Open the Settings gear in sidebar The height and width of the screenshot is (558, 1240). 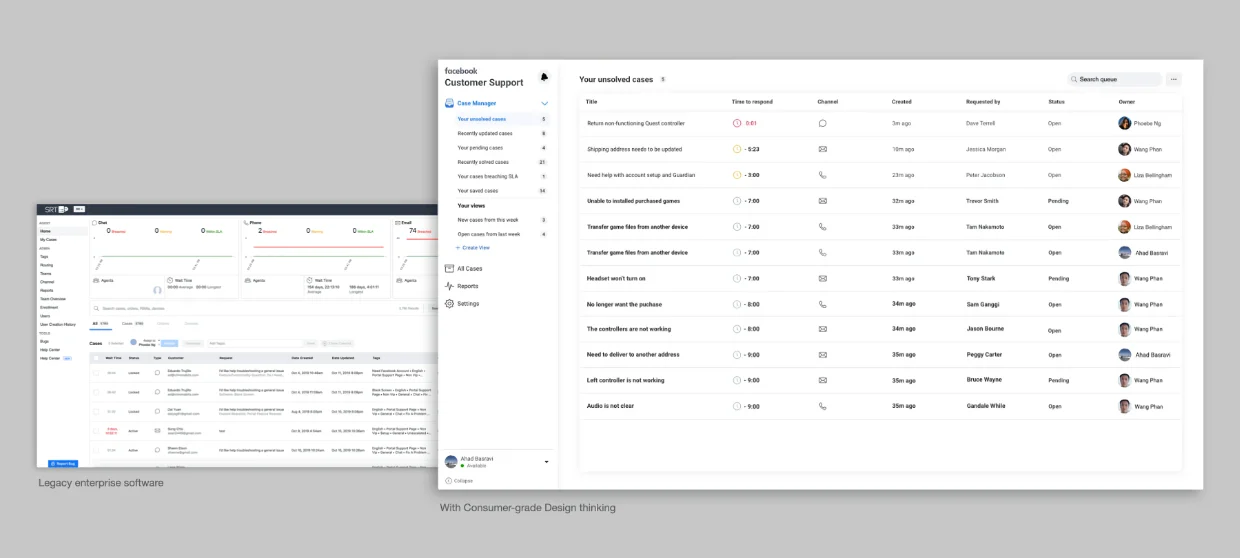[x=450, y=304]
